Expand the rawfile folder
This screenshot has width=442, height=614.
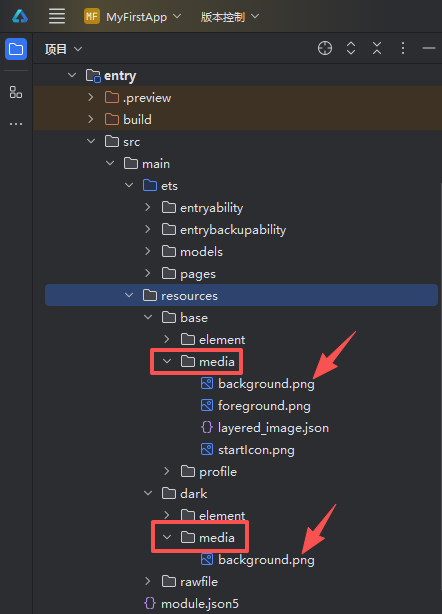(x=148, y=581)
